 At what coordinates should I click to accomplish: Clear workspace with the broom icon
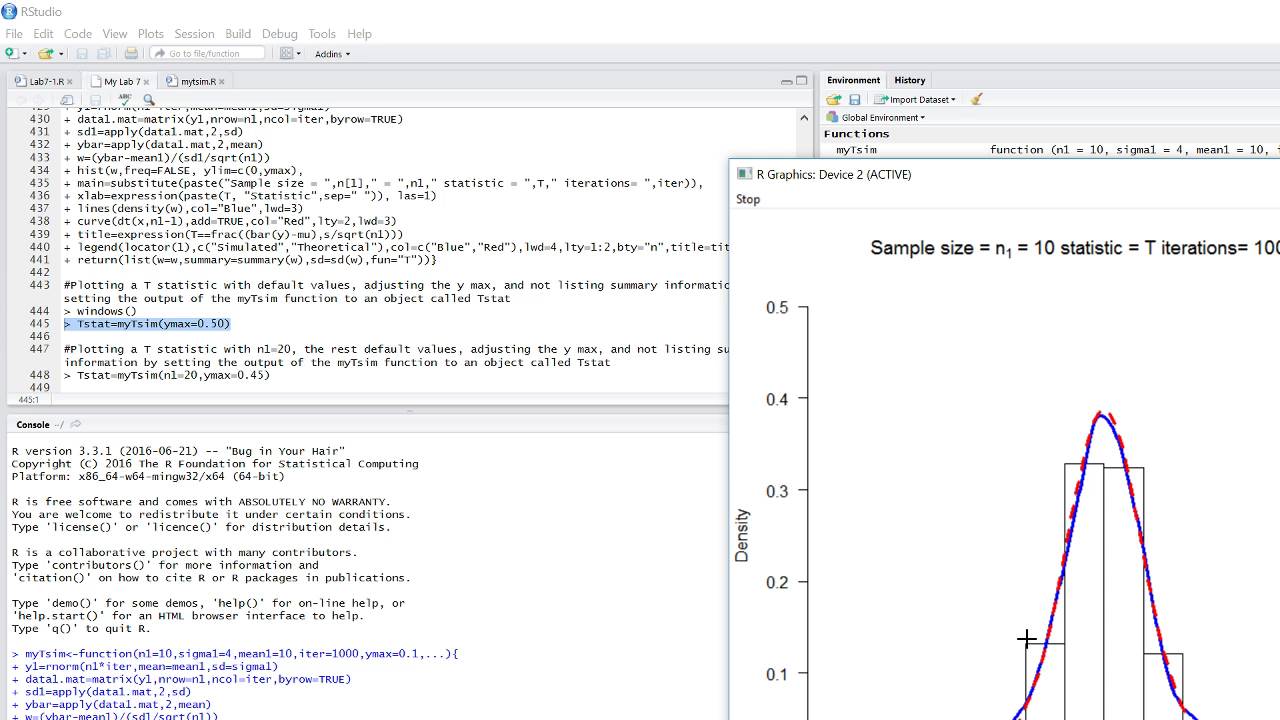[x=977, y=99]
